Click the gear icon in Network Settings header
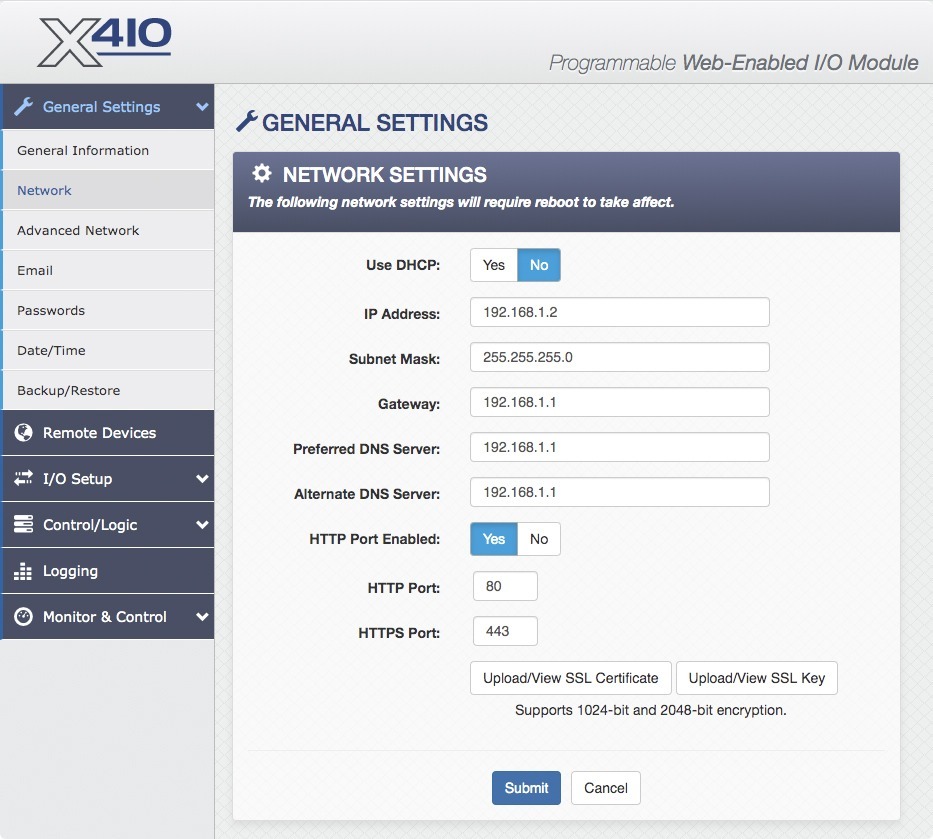Image resolution: width=933 pixels, height=839 pixels. click(x=260, y=173)
